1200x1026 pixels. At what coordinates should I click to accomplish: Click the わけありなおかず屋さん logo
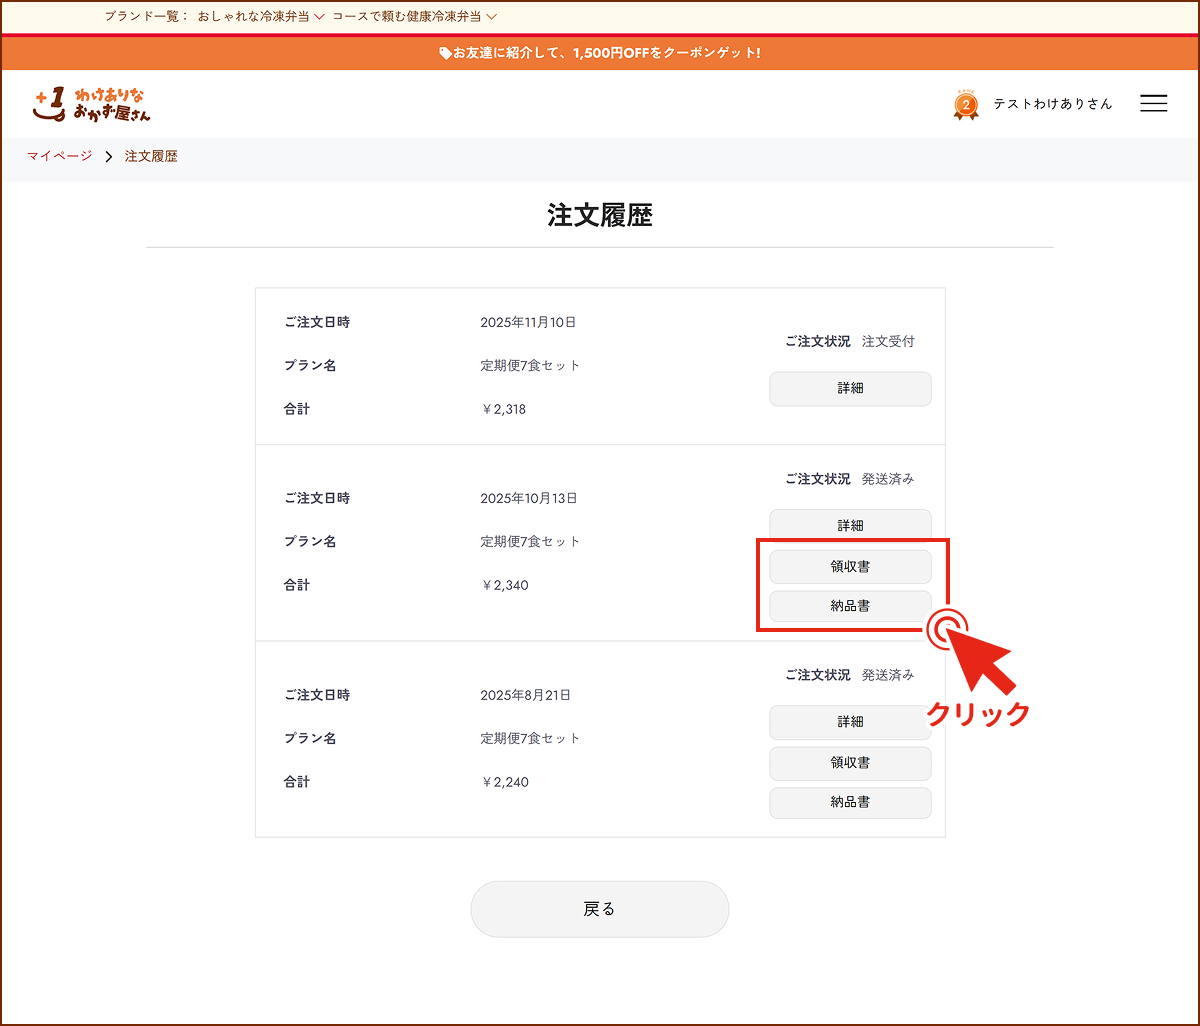(x=90, y=103)
